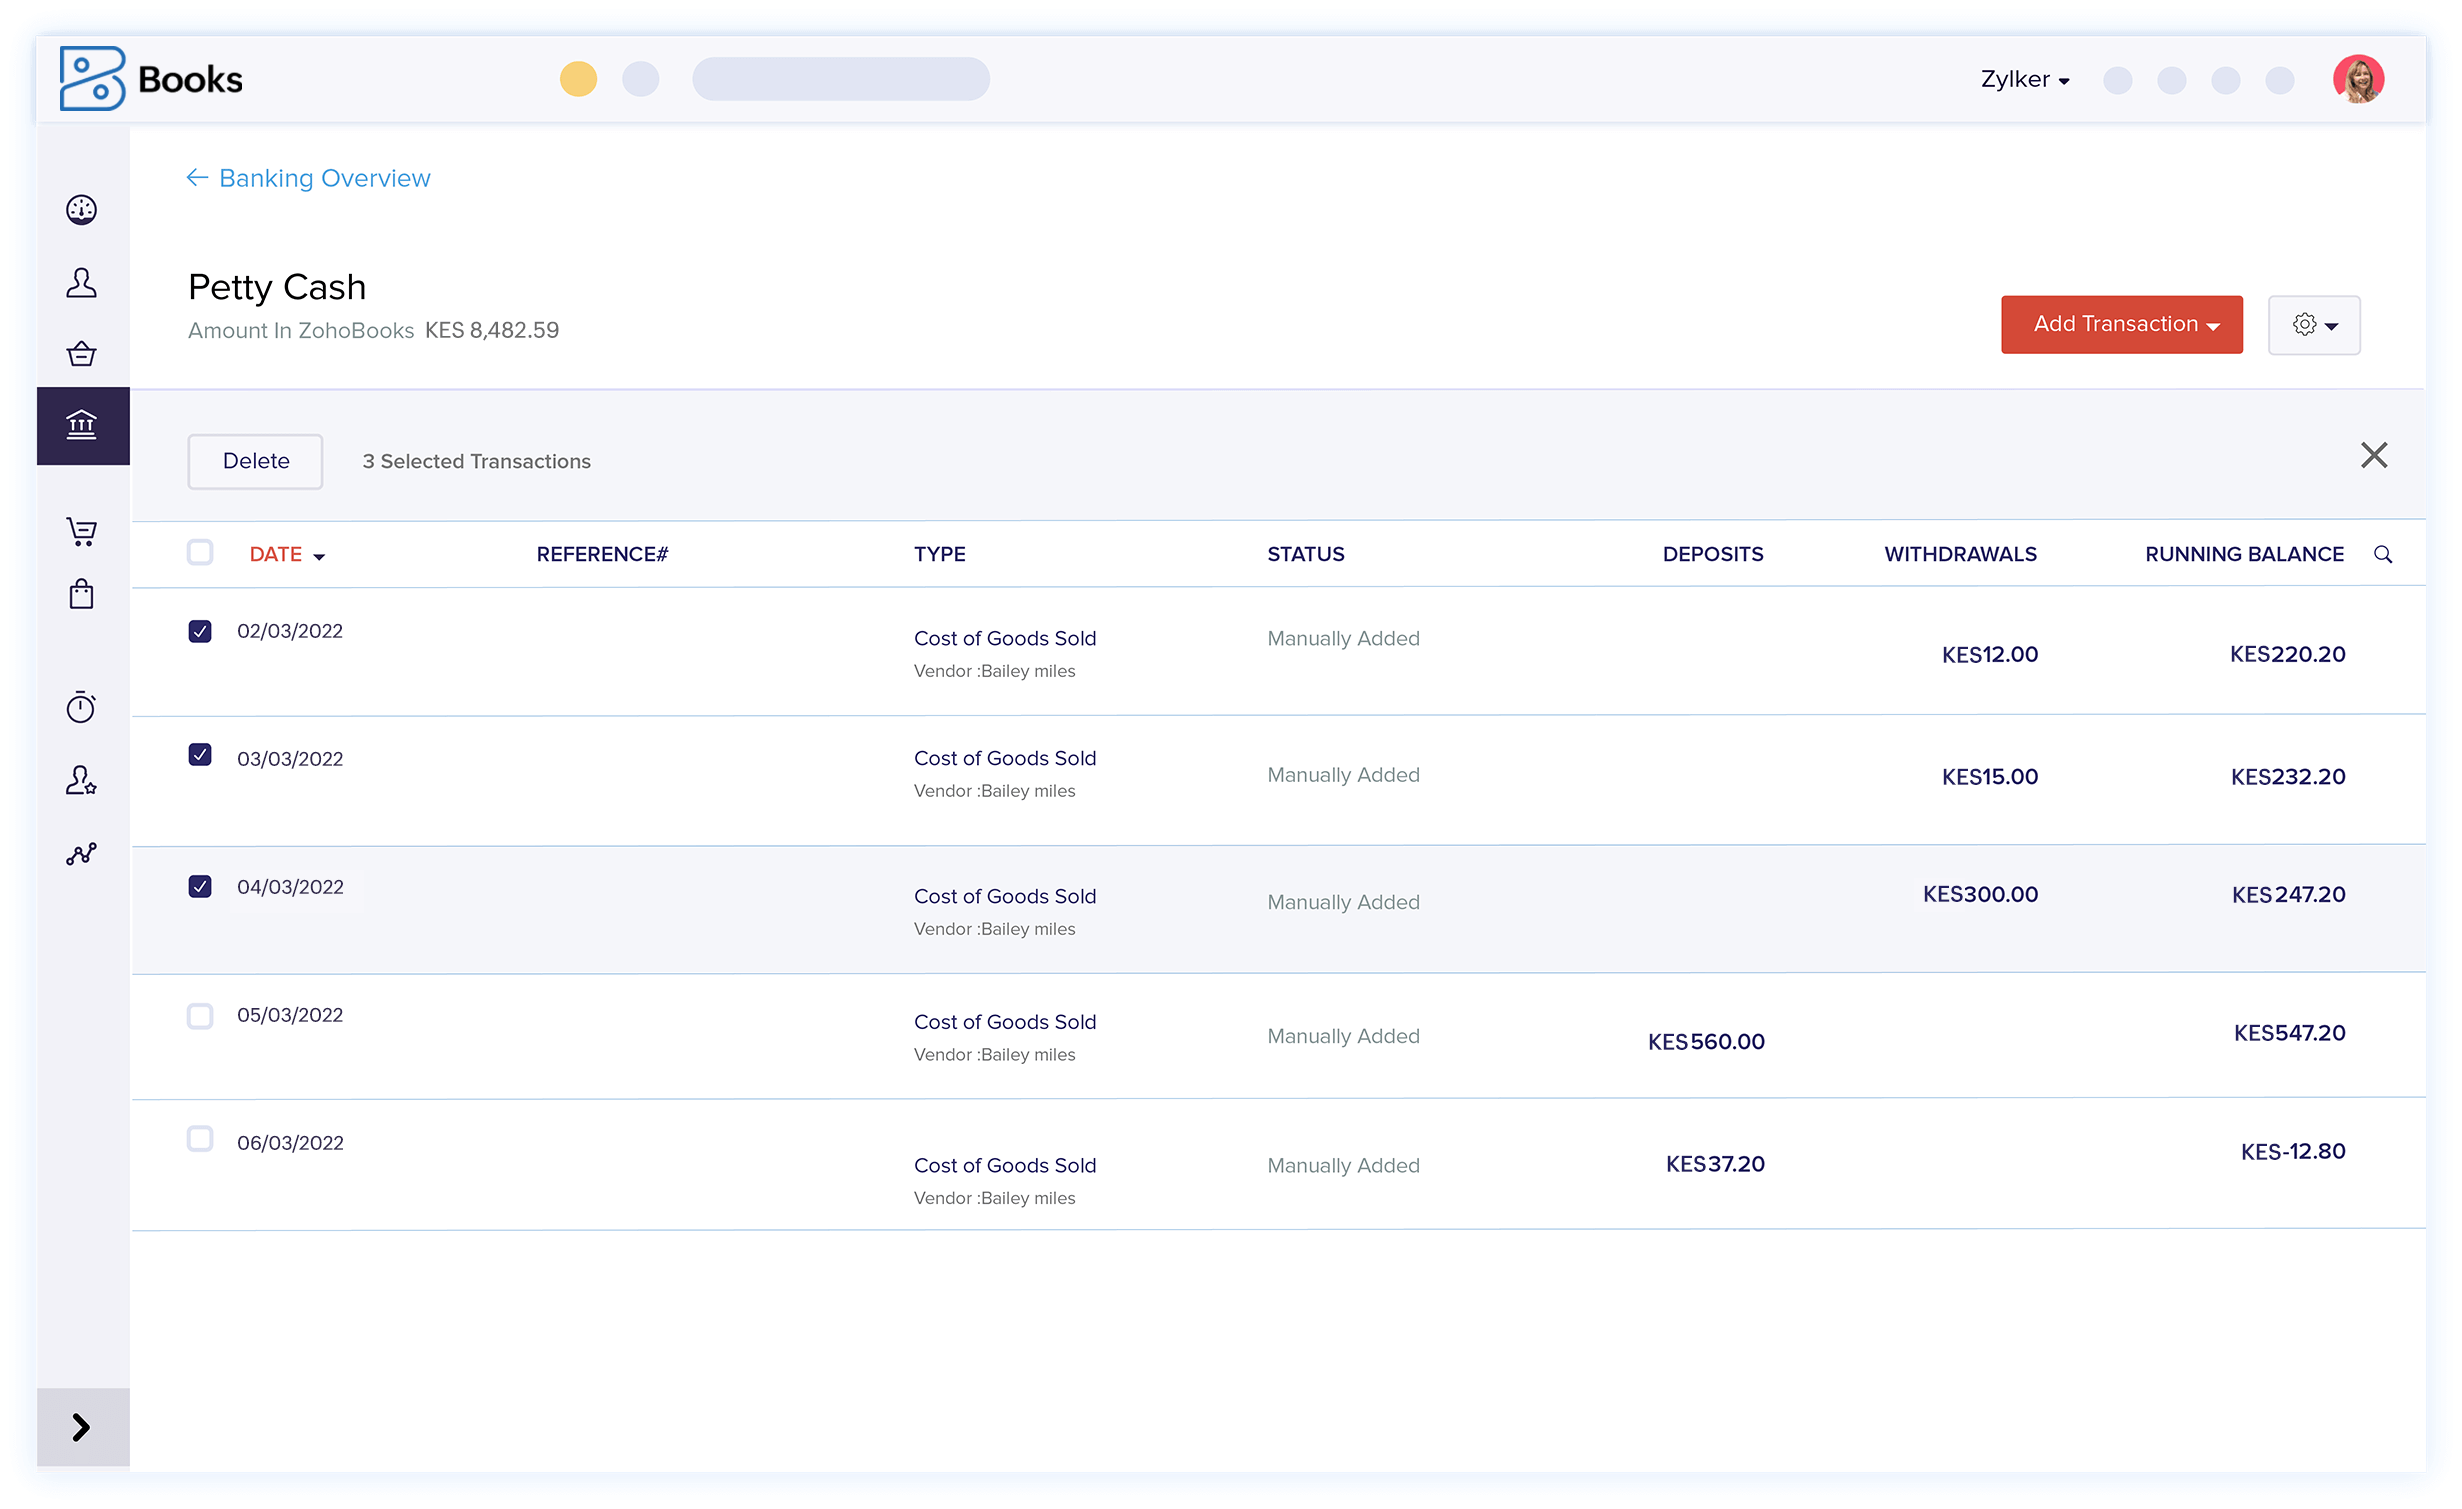Open the Items module icon
This screenshot has height=1509, width=2462.
pos(82,353)
